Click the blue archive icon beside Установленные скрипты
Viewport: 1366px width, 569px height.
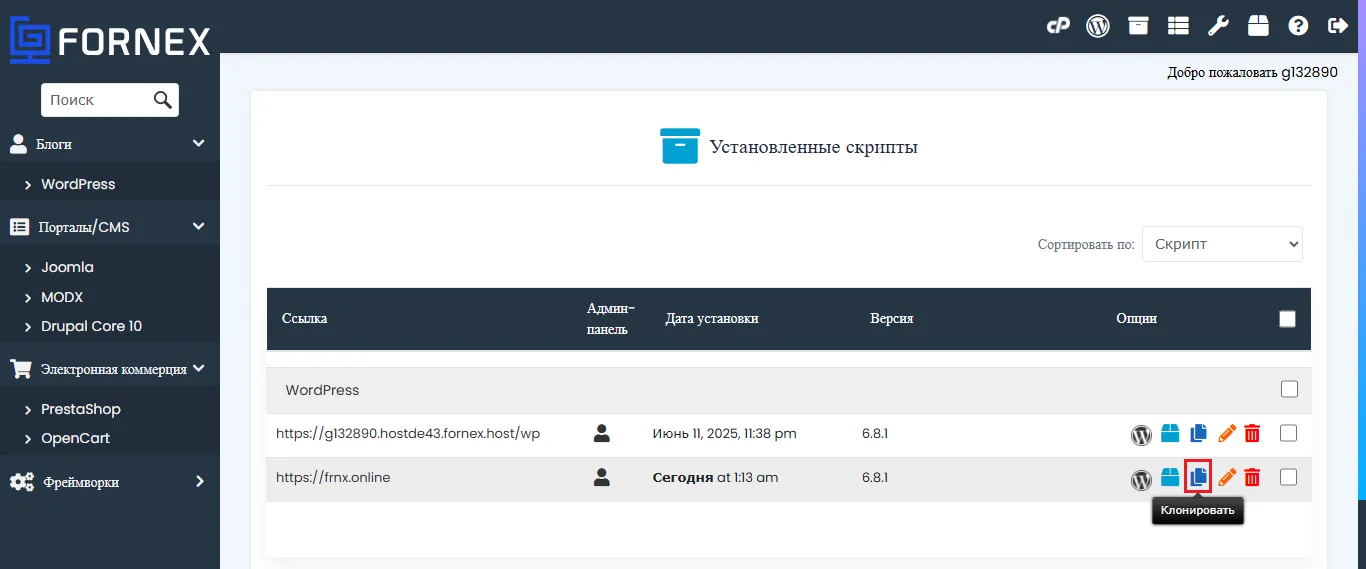[680, 146]
